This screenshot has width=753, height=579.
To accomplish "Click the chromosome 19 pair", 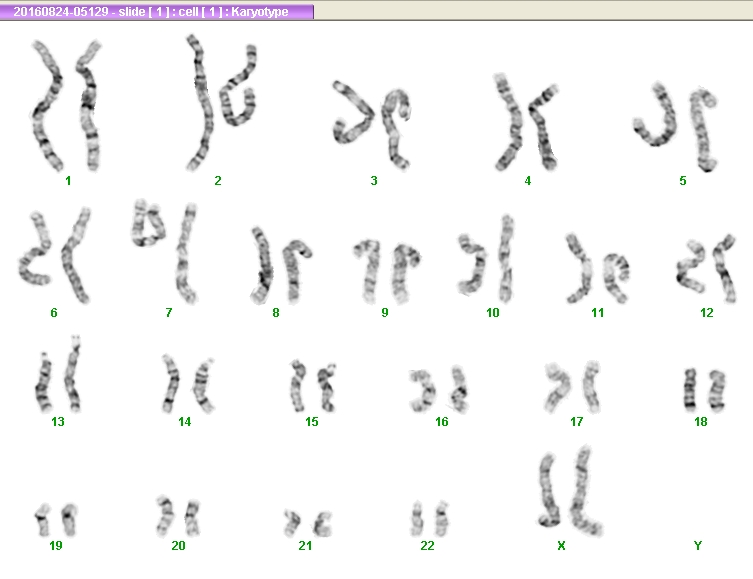I will click(x=56, y=519).
